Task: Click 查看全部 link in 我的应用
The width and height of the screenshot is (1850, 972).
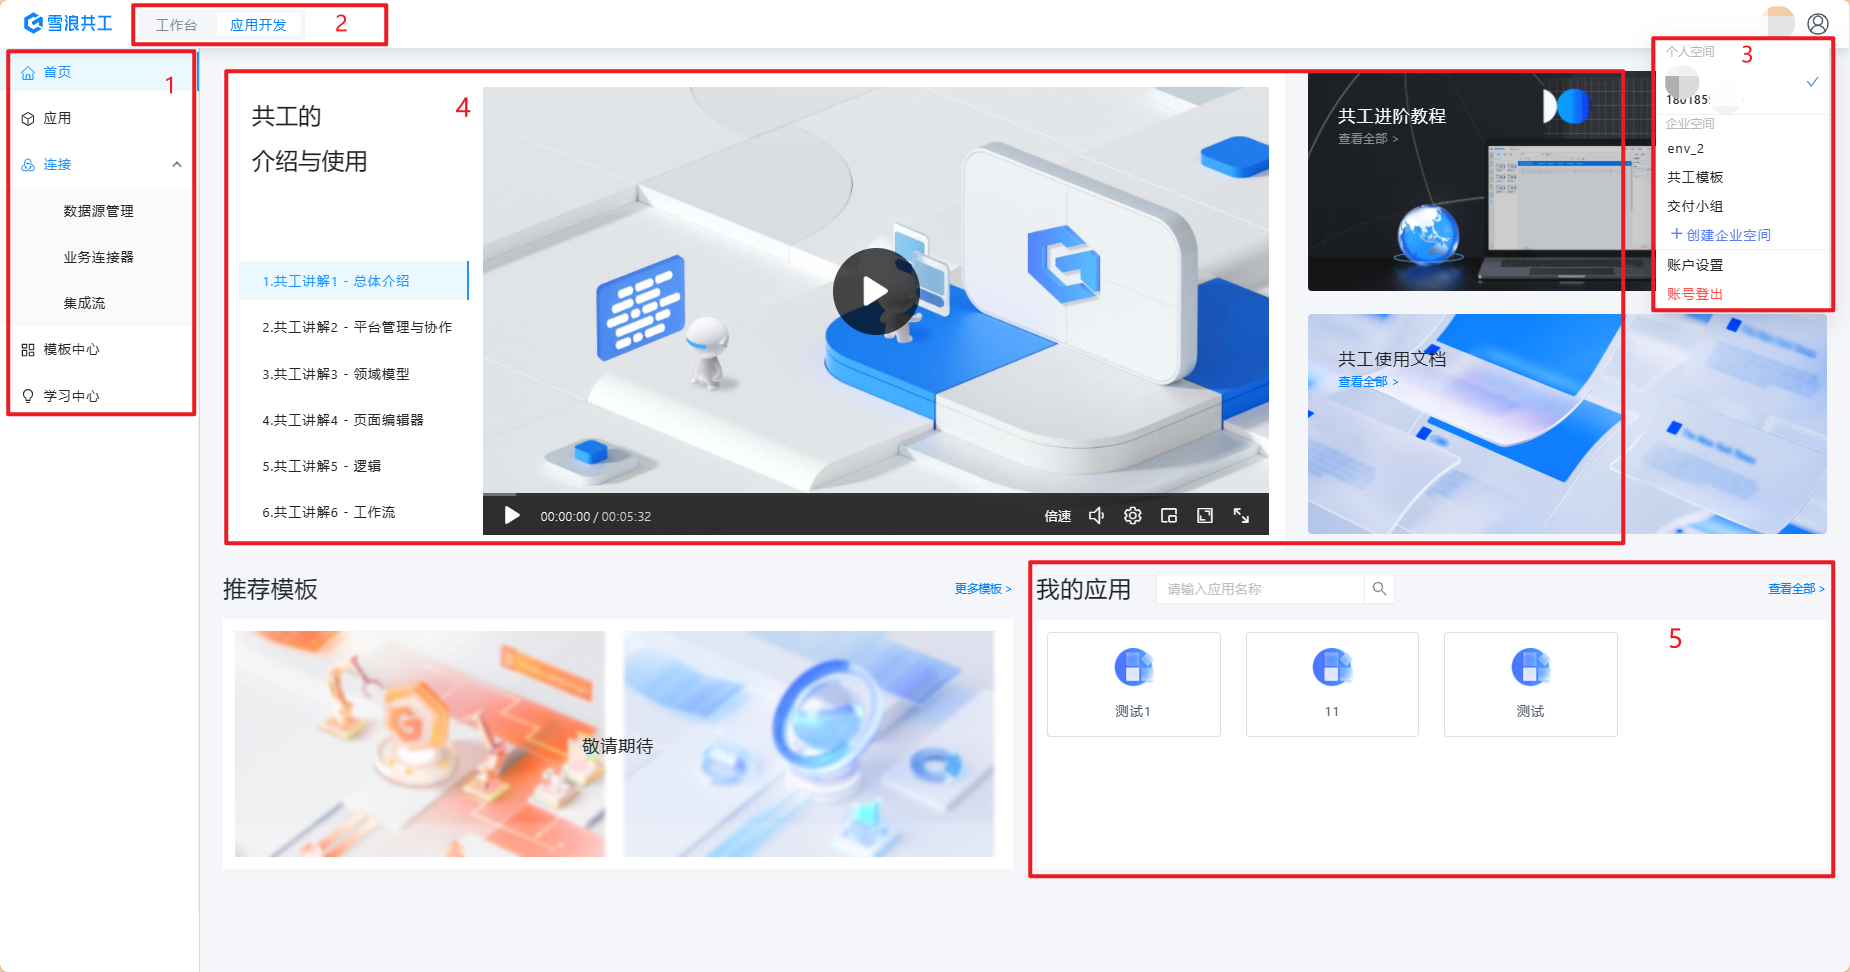Action: tap(1796, 589)
